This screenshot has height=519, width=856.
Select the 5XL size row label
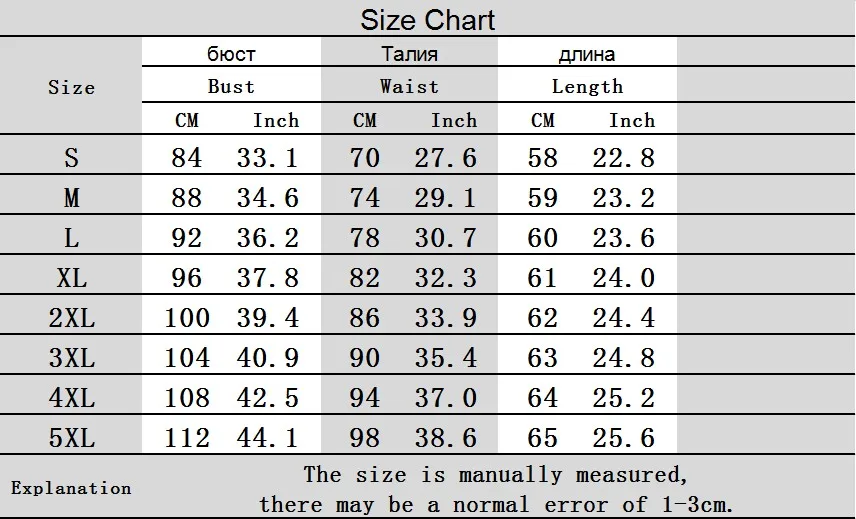[71, 437]
